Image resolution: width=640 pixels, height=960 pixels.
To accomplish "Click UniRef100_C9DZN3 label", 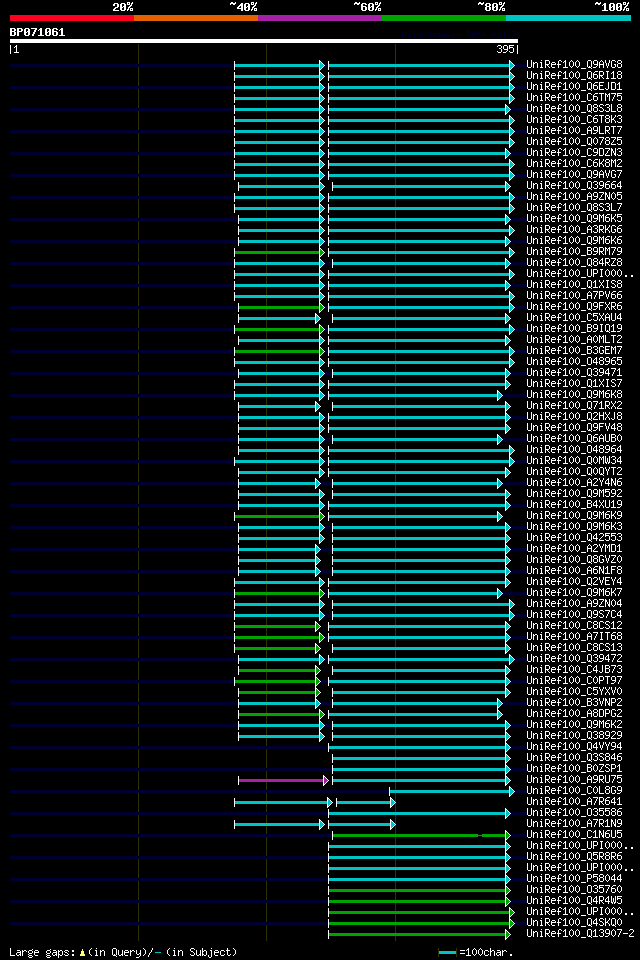I will coord(574,152).
